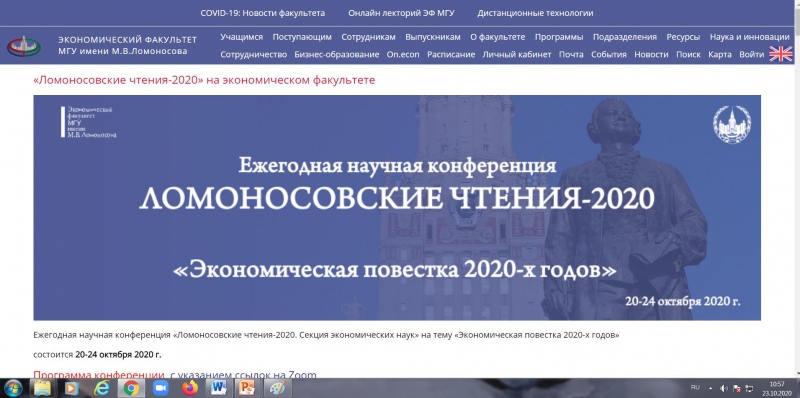
Task: Open Личный кабинет
Action: coord(517,55)
